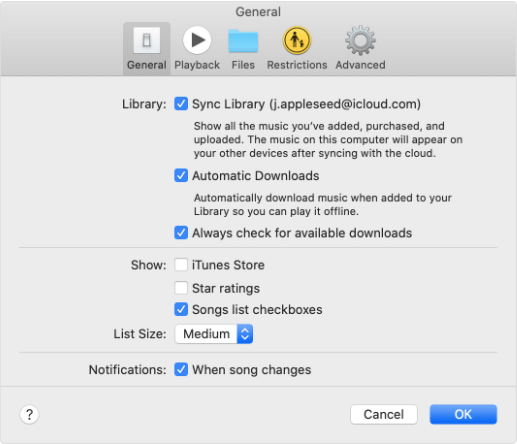The height and width of the screenshot is (444, 517).
Task: Open the Playback preferences icon
Action: coord(197,40)
